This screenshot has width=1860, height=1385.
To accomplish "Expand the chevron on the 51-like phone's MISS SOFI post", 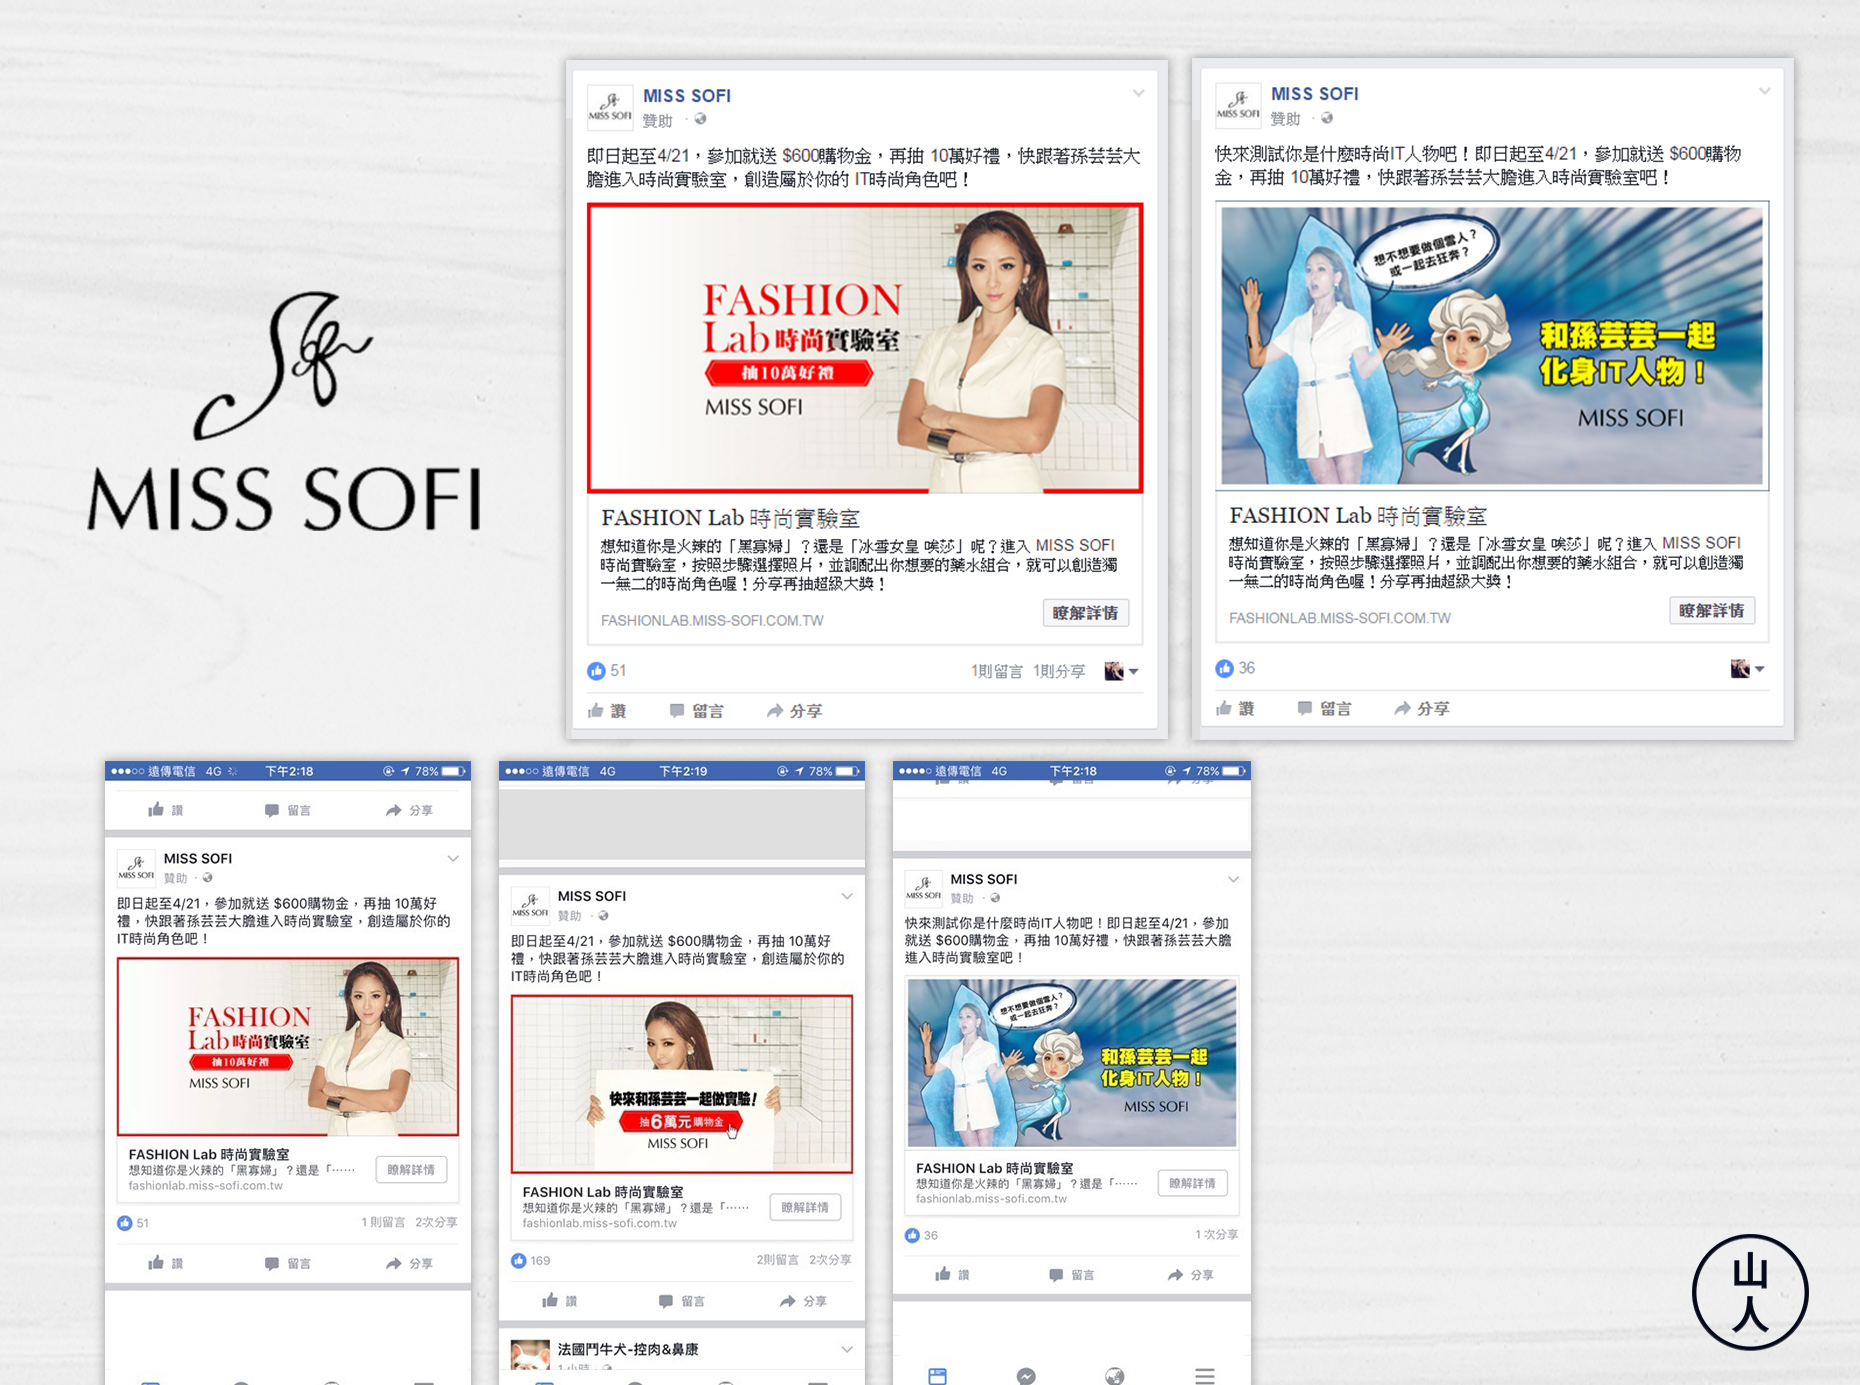I will [453, 858].
